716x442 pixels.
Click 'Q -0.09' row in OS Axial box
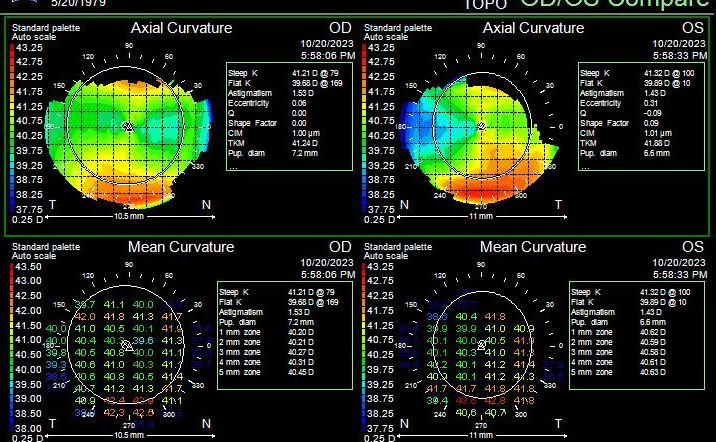coord(619,113)
